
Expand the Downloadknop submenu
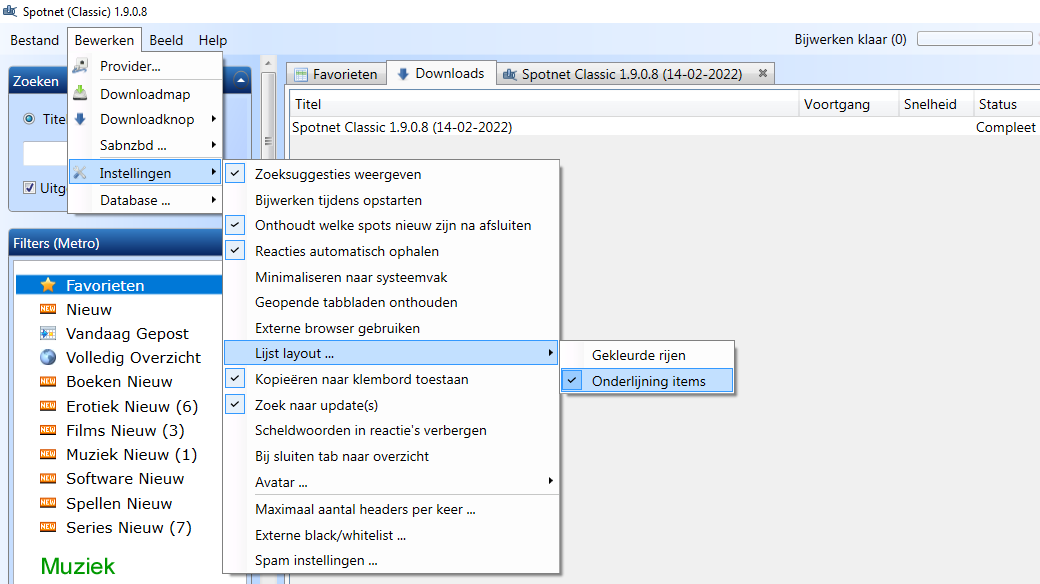pyautogui.click(x=214, y=119)
